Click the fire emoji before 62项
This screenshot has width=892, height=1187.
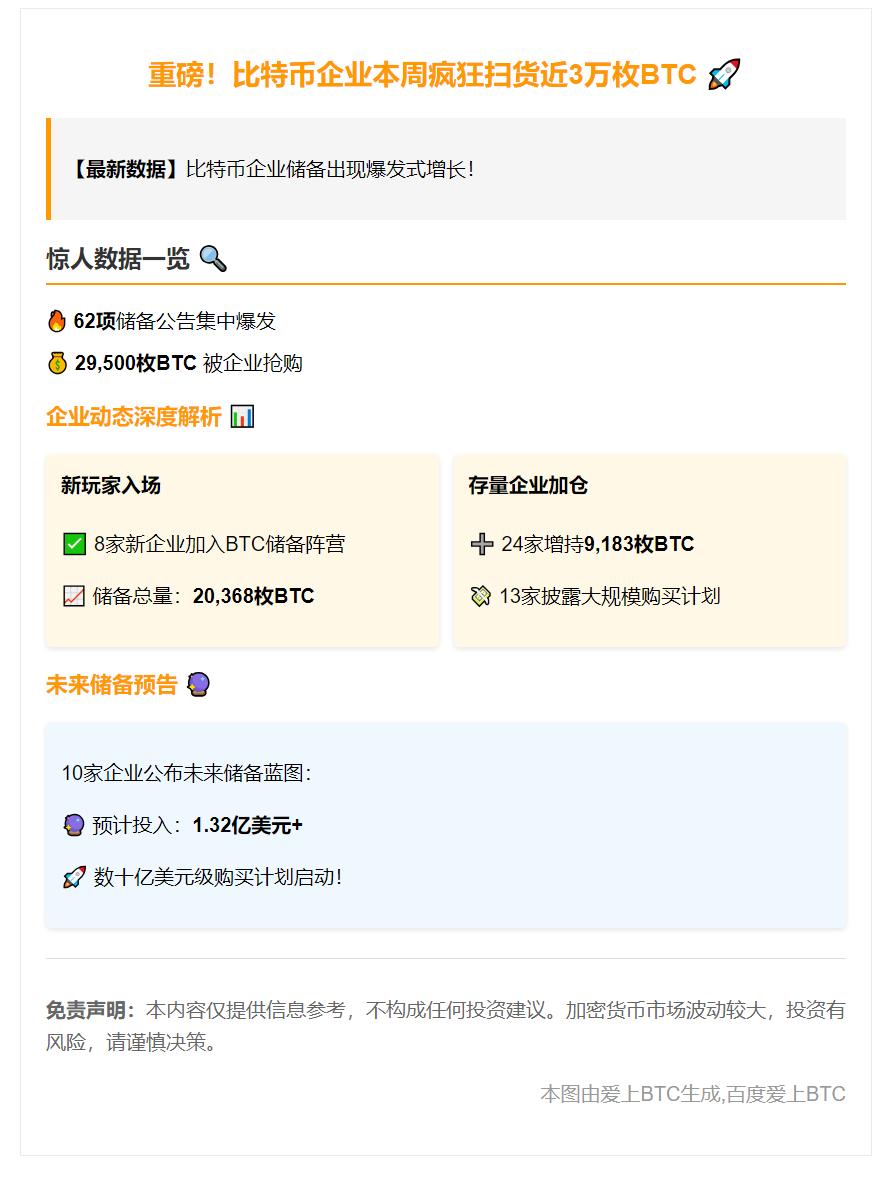tap(57, 321)
